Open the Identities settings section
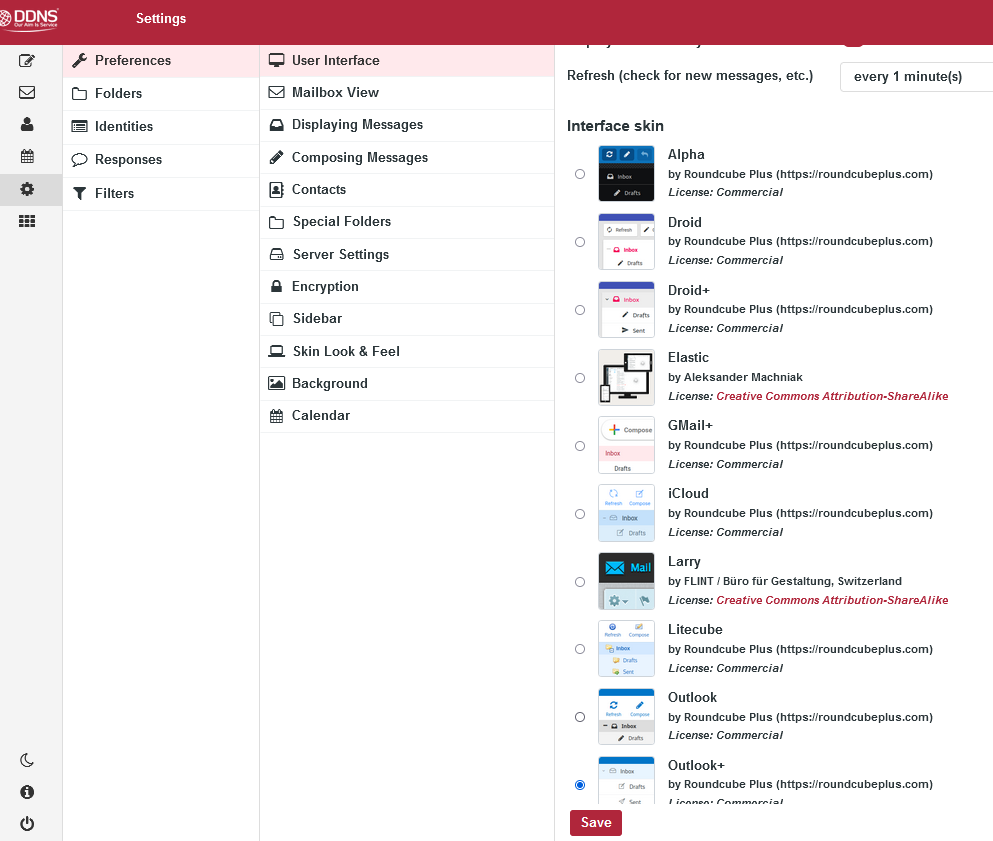The width and height of the screenshot is (993, 841). click(x=161, y=127)
